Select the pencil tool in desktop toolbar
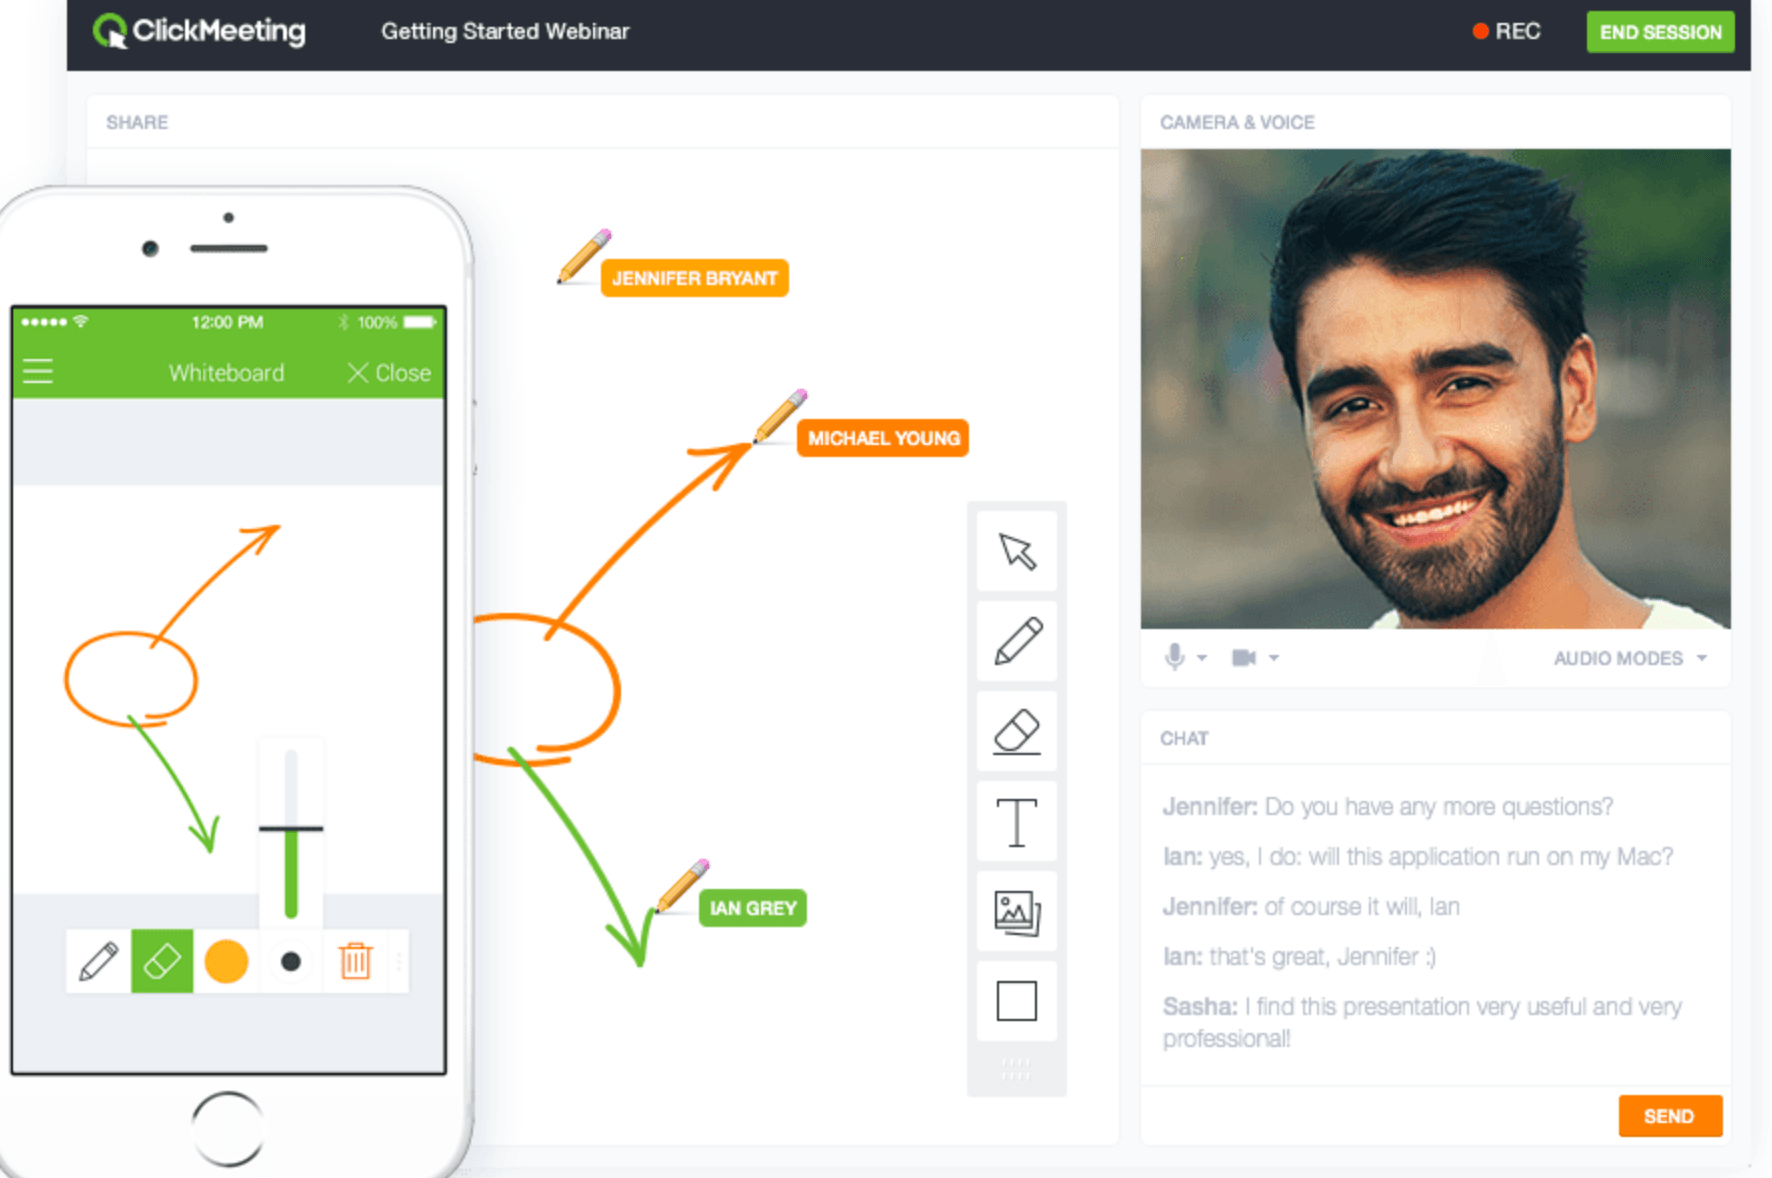Screen dimensions: 1772x1178 pyautogui.click(x=1016, y=641)
